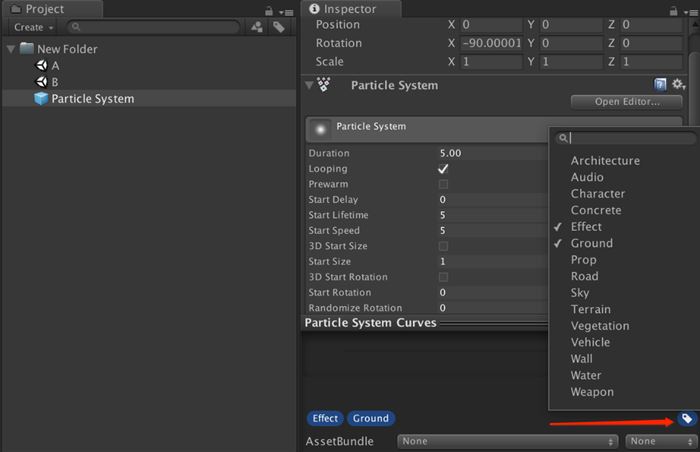Open the Create dropdown in Project panel
Viewport: 700px width, 452px height.
point(33,27)
